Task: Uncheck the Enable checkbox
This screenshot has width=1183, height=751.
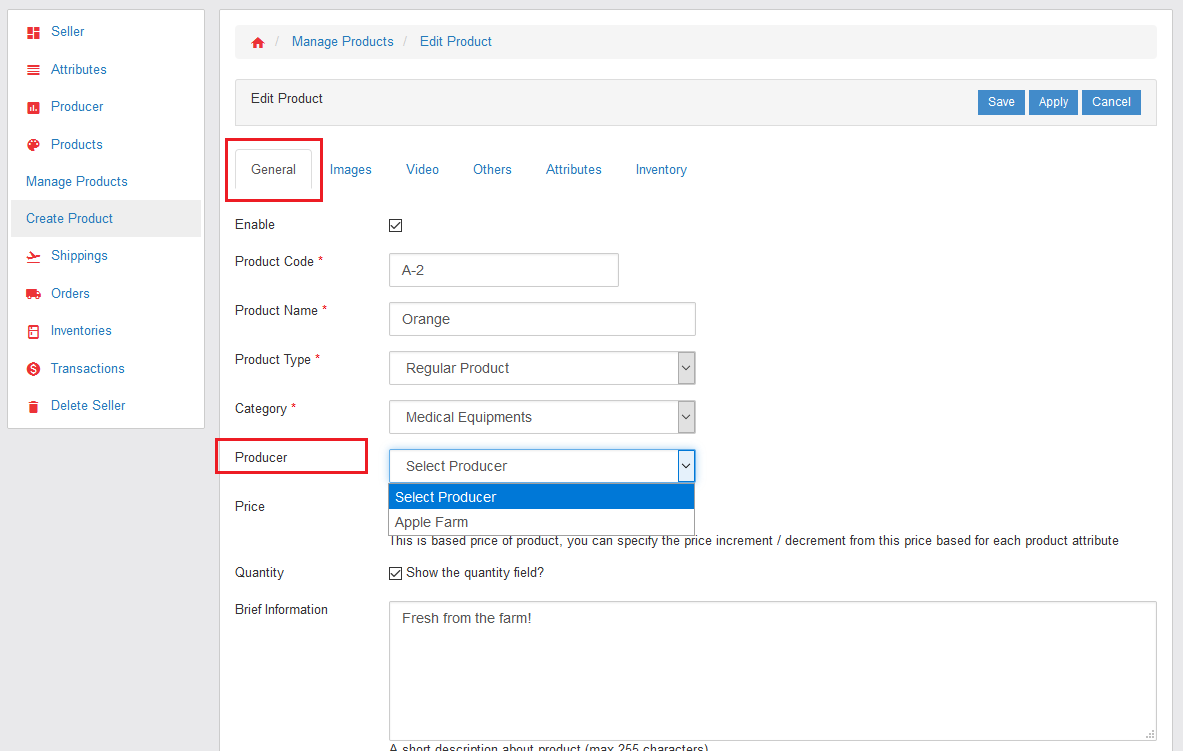Action: pyautogui.click(x=395, y=226)
